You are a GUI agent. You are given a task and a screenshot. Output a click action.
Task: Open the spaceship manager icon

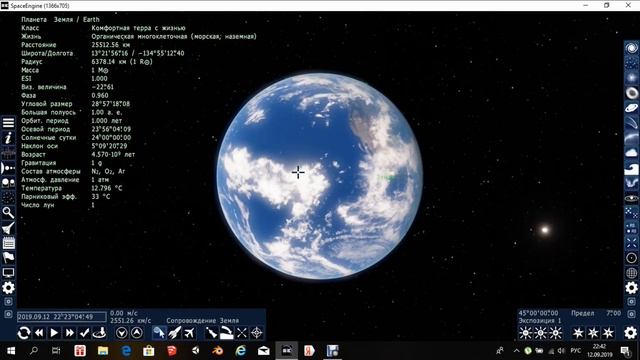(x=8, y=228)
